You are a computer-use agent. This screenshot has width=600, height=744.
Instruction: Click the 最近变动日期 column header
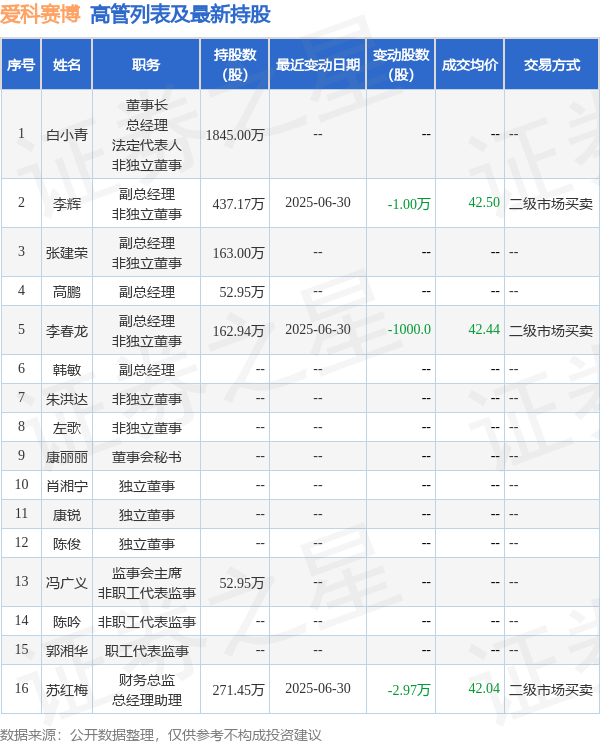click(318, 65)
